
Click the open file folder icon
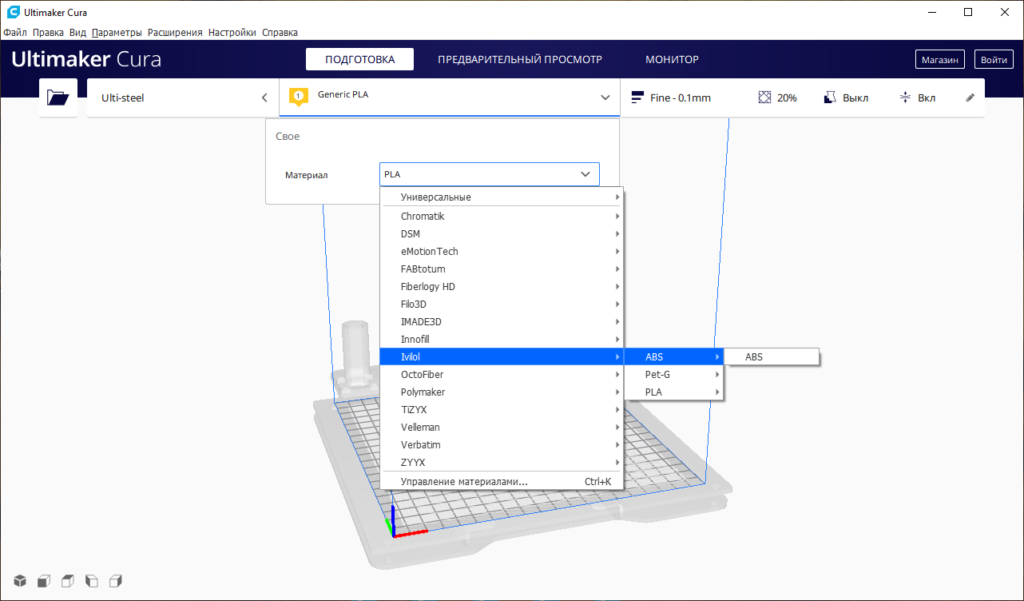pyautogui.click(x=58, y=98)
